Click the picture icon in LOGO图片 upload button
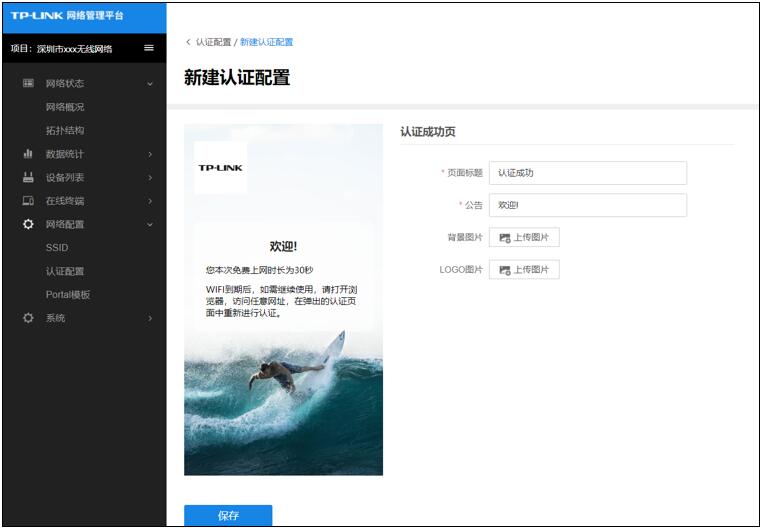The image size is (763, 530). click(505, 270)
